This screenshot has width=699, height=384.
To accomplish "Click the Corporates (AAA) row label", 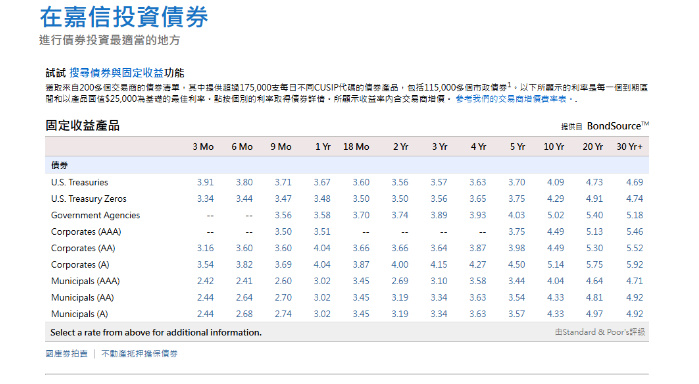I will (86, 232).
